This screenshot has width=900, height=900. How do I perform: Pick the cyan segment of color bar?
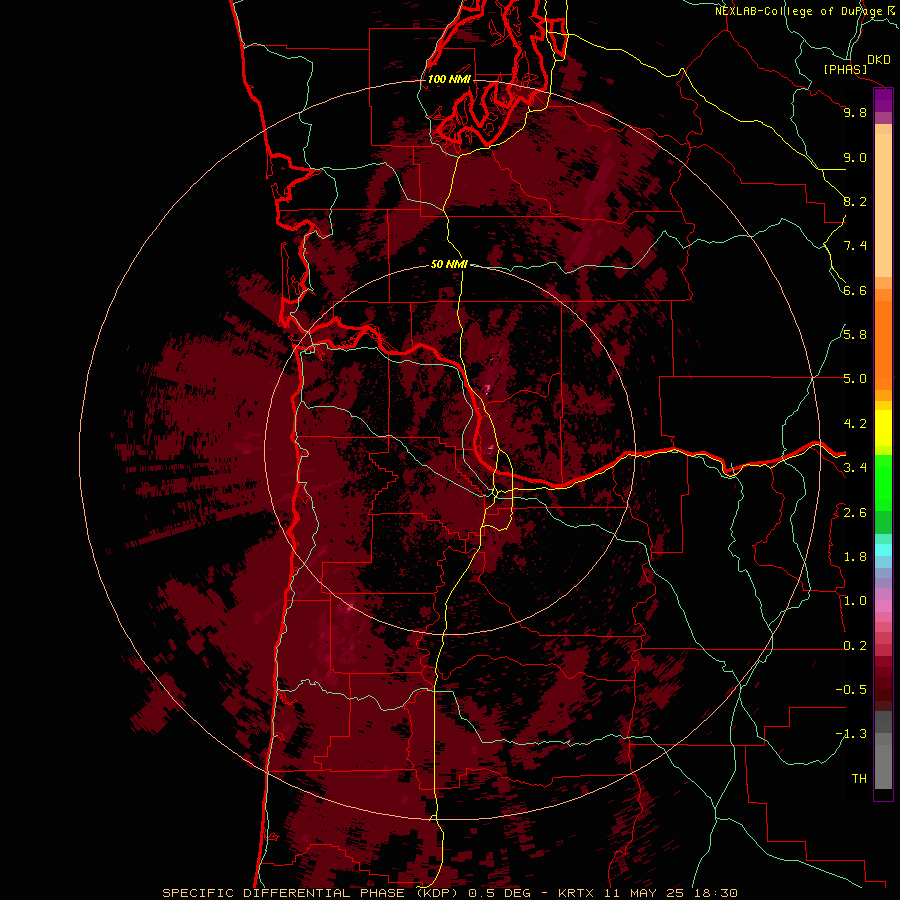pyautogui.click(x=883, y=550)
